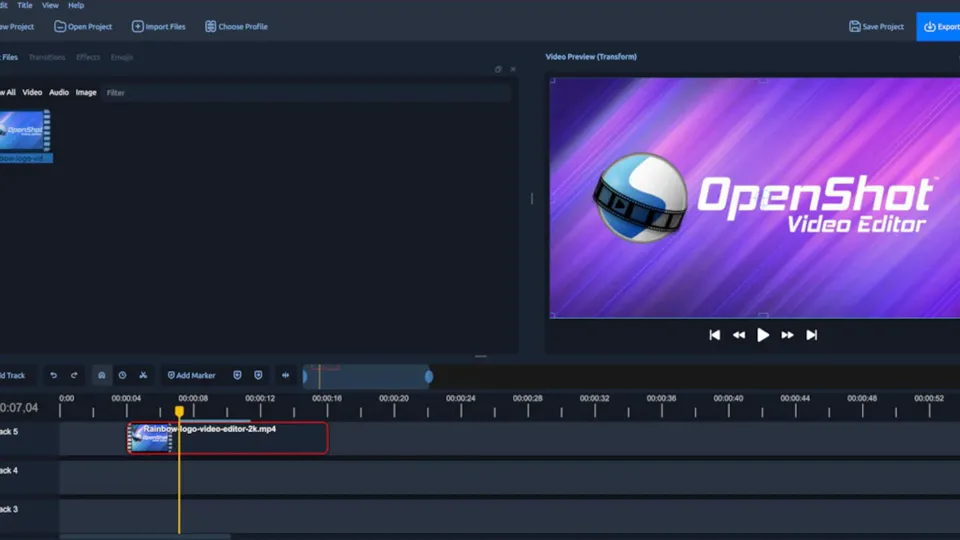Click the Open Project button
Screen dimensions: 960x540
(83, 26)
